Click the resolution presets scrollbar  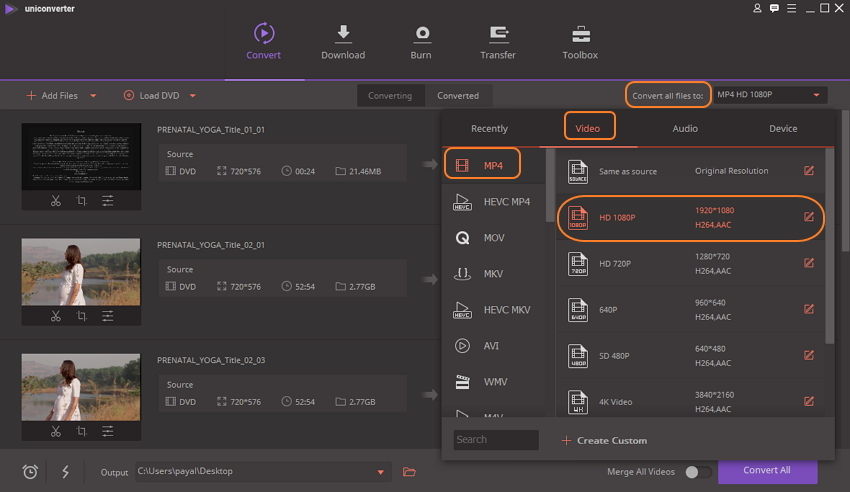829,246
